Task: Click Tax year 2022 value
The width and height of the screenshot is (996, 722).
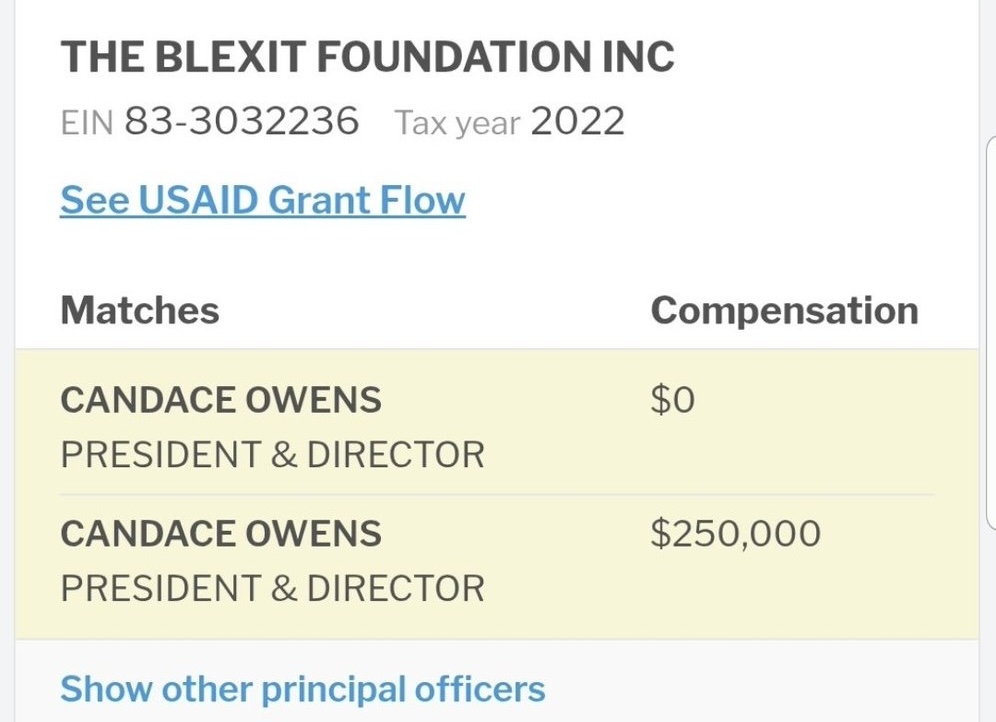Action: tap(577, 121)
